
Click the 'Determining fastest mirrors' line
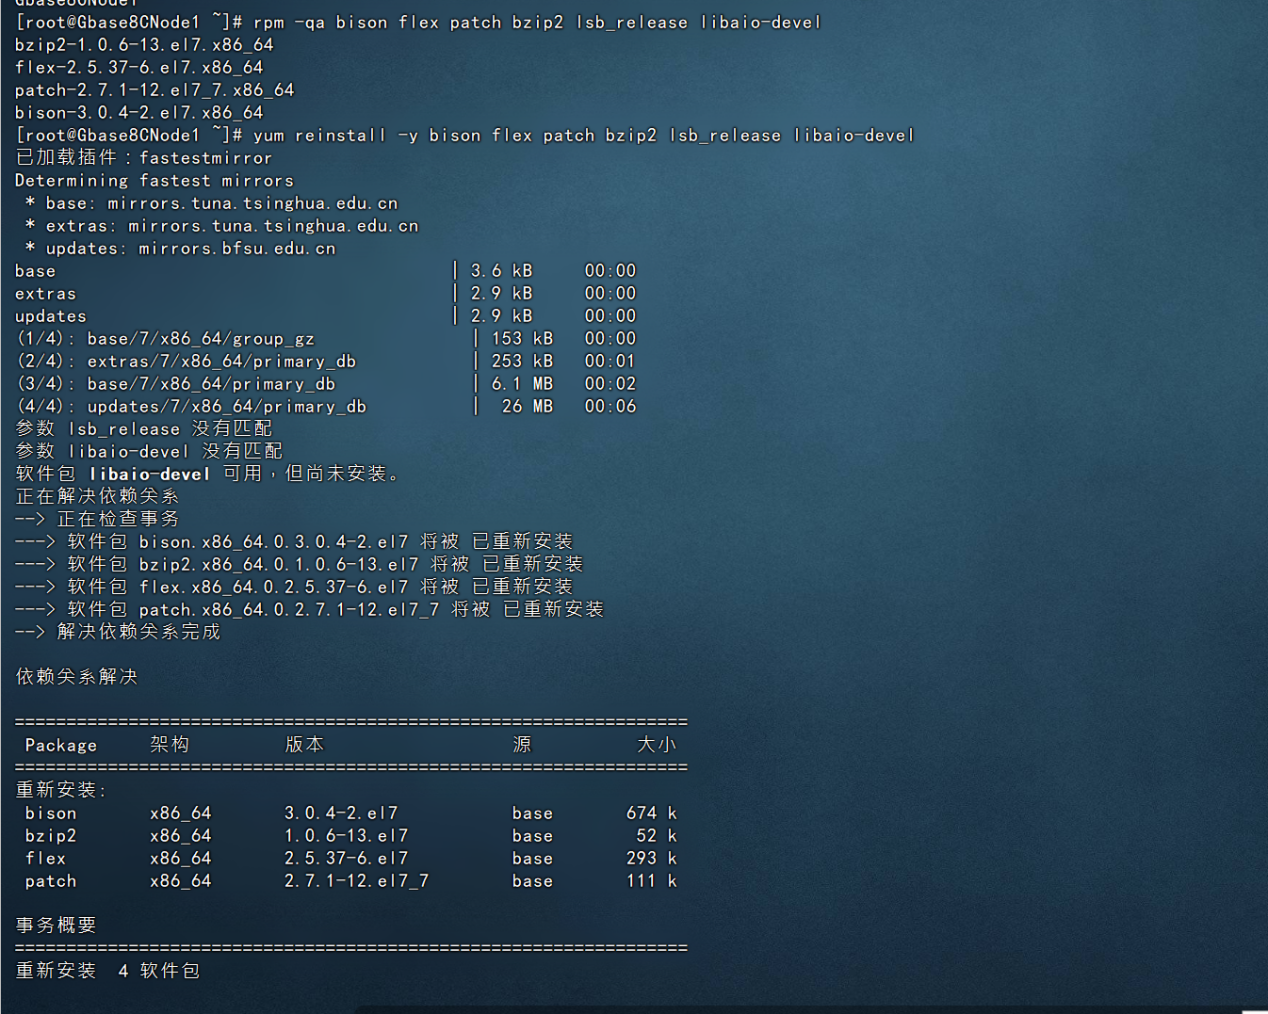pyautogui.click(x=155, y=181)
